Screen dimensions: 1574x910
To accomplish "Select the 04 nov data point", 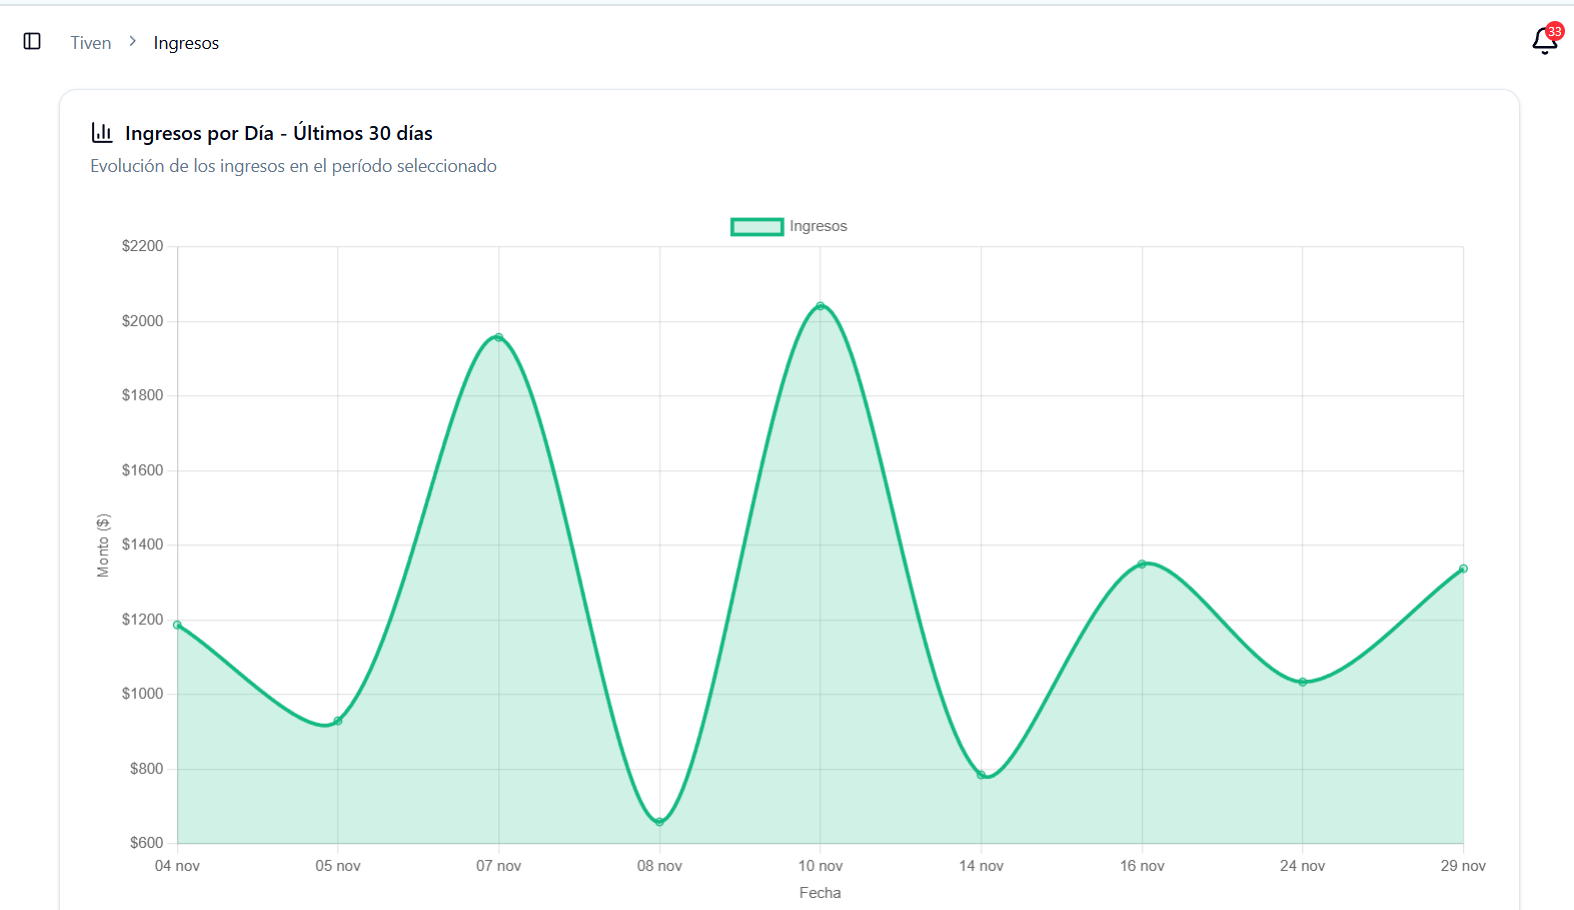I will pos(178,625).
